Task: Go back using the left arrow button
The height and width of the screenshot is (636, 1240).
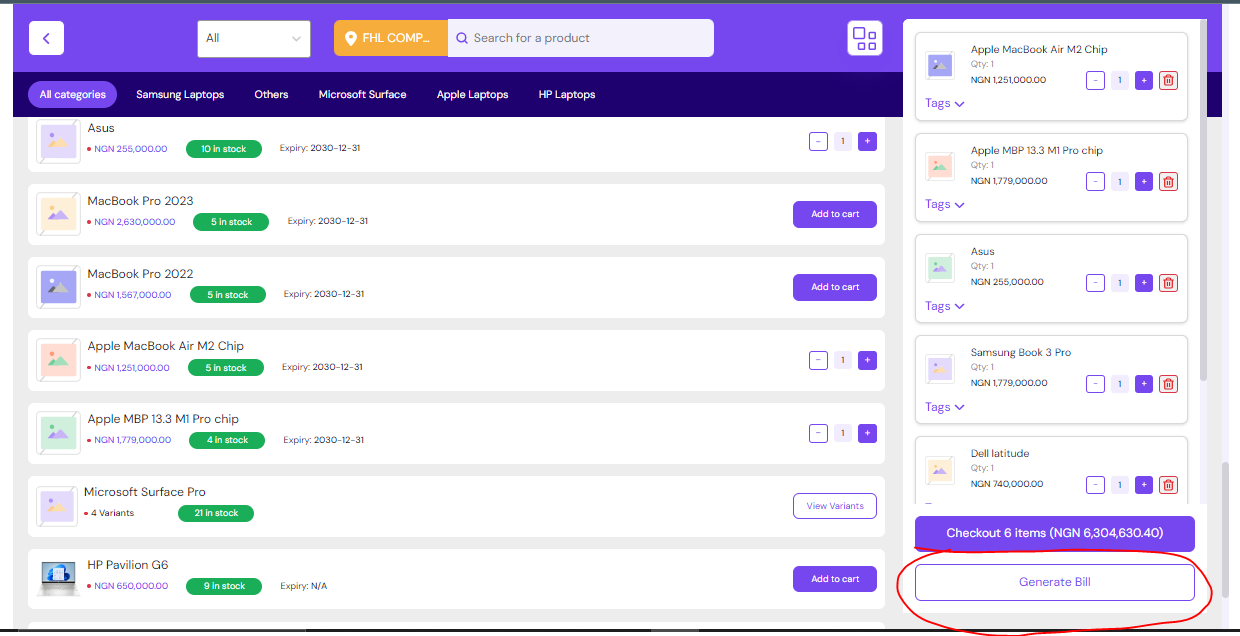Action: [x=46, y=38]
